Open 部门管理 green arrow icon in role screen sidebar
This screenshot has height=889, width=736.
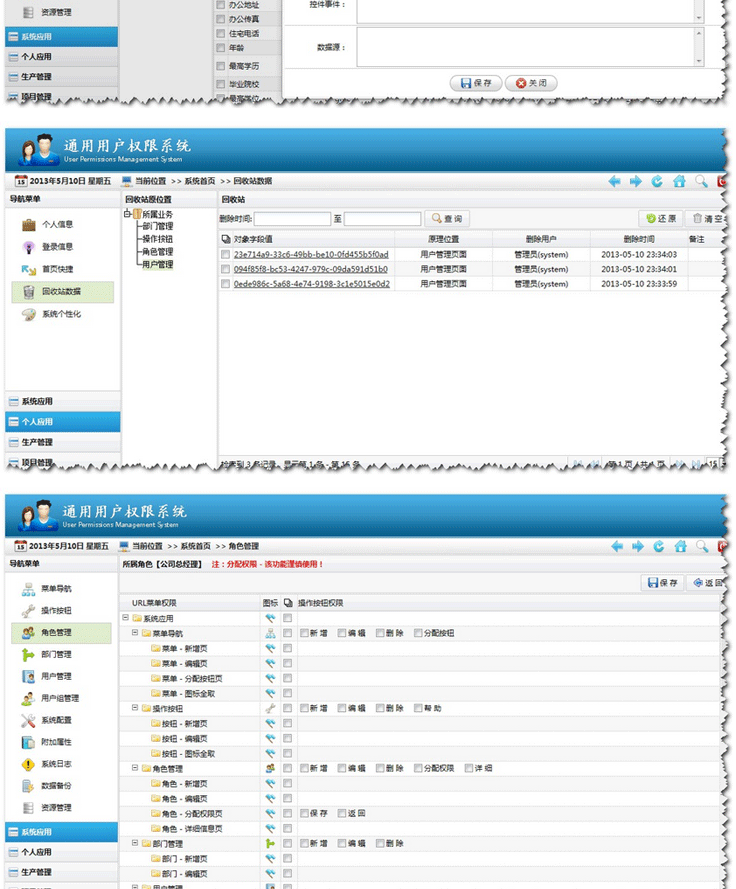[28, 655]
